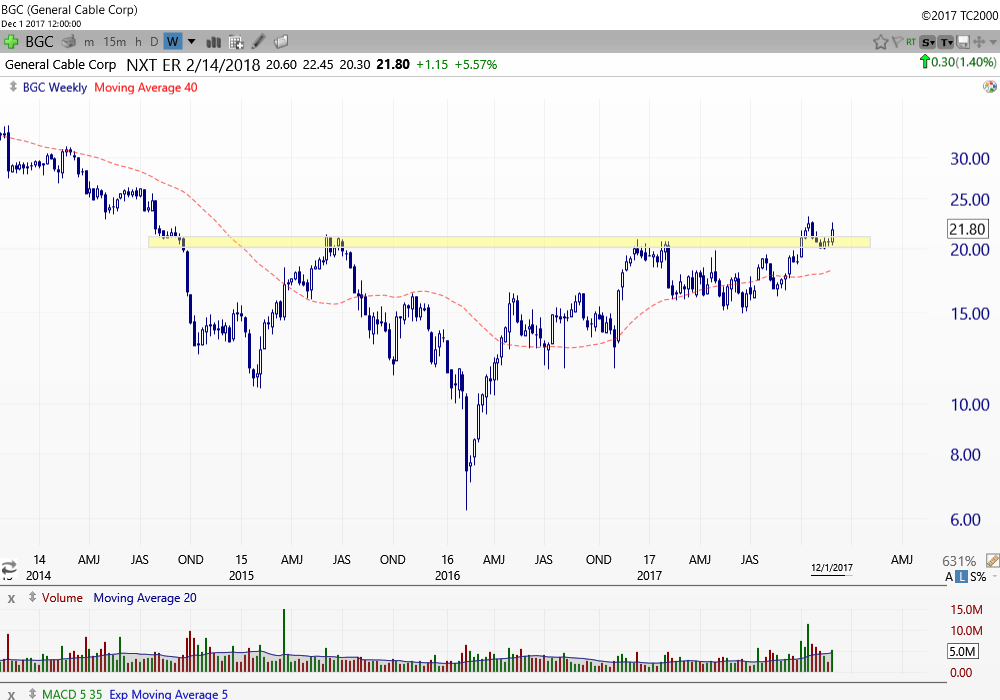This screenshot has height=700, width=1000.
Task: Click the green plus add-symbol icon
Action: pyautogui.click(x=11, y=42)
